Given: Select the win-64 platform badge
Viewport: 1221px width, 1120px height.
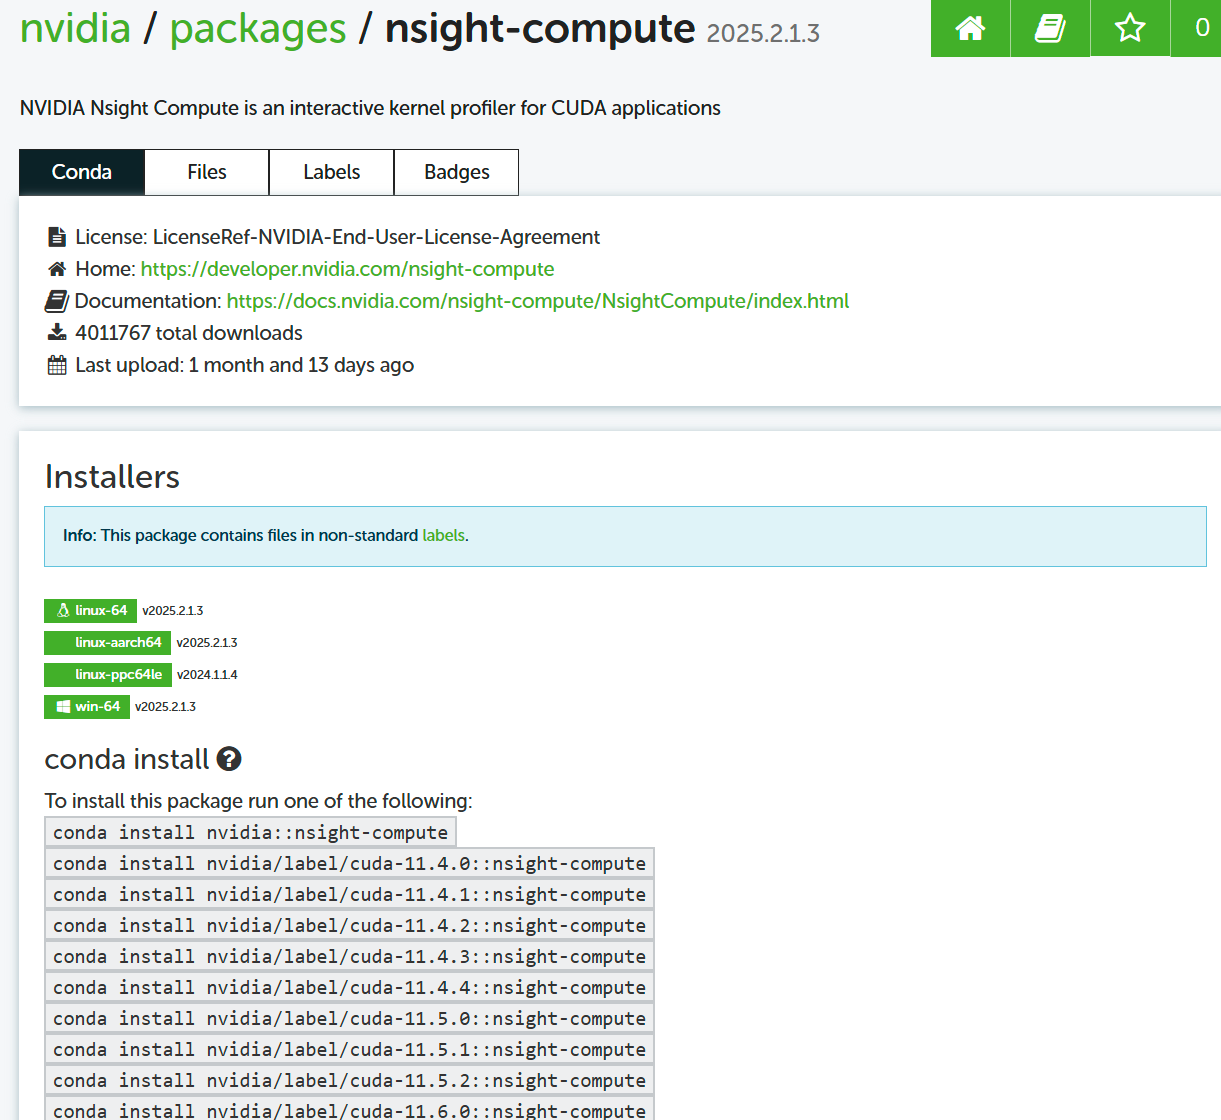Looking at the screenshot, I should (87, 707).
